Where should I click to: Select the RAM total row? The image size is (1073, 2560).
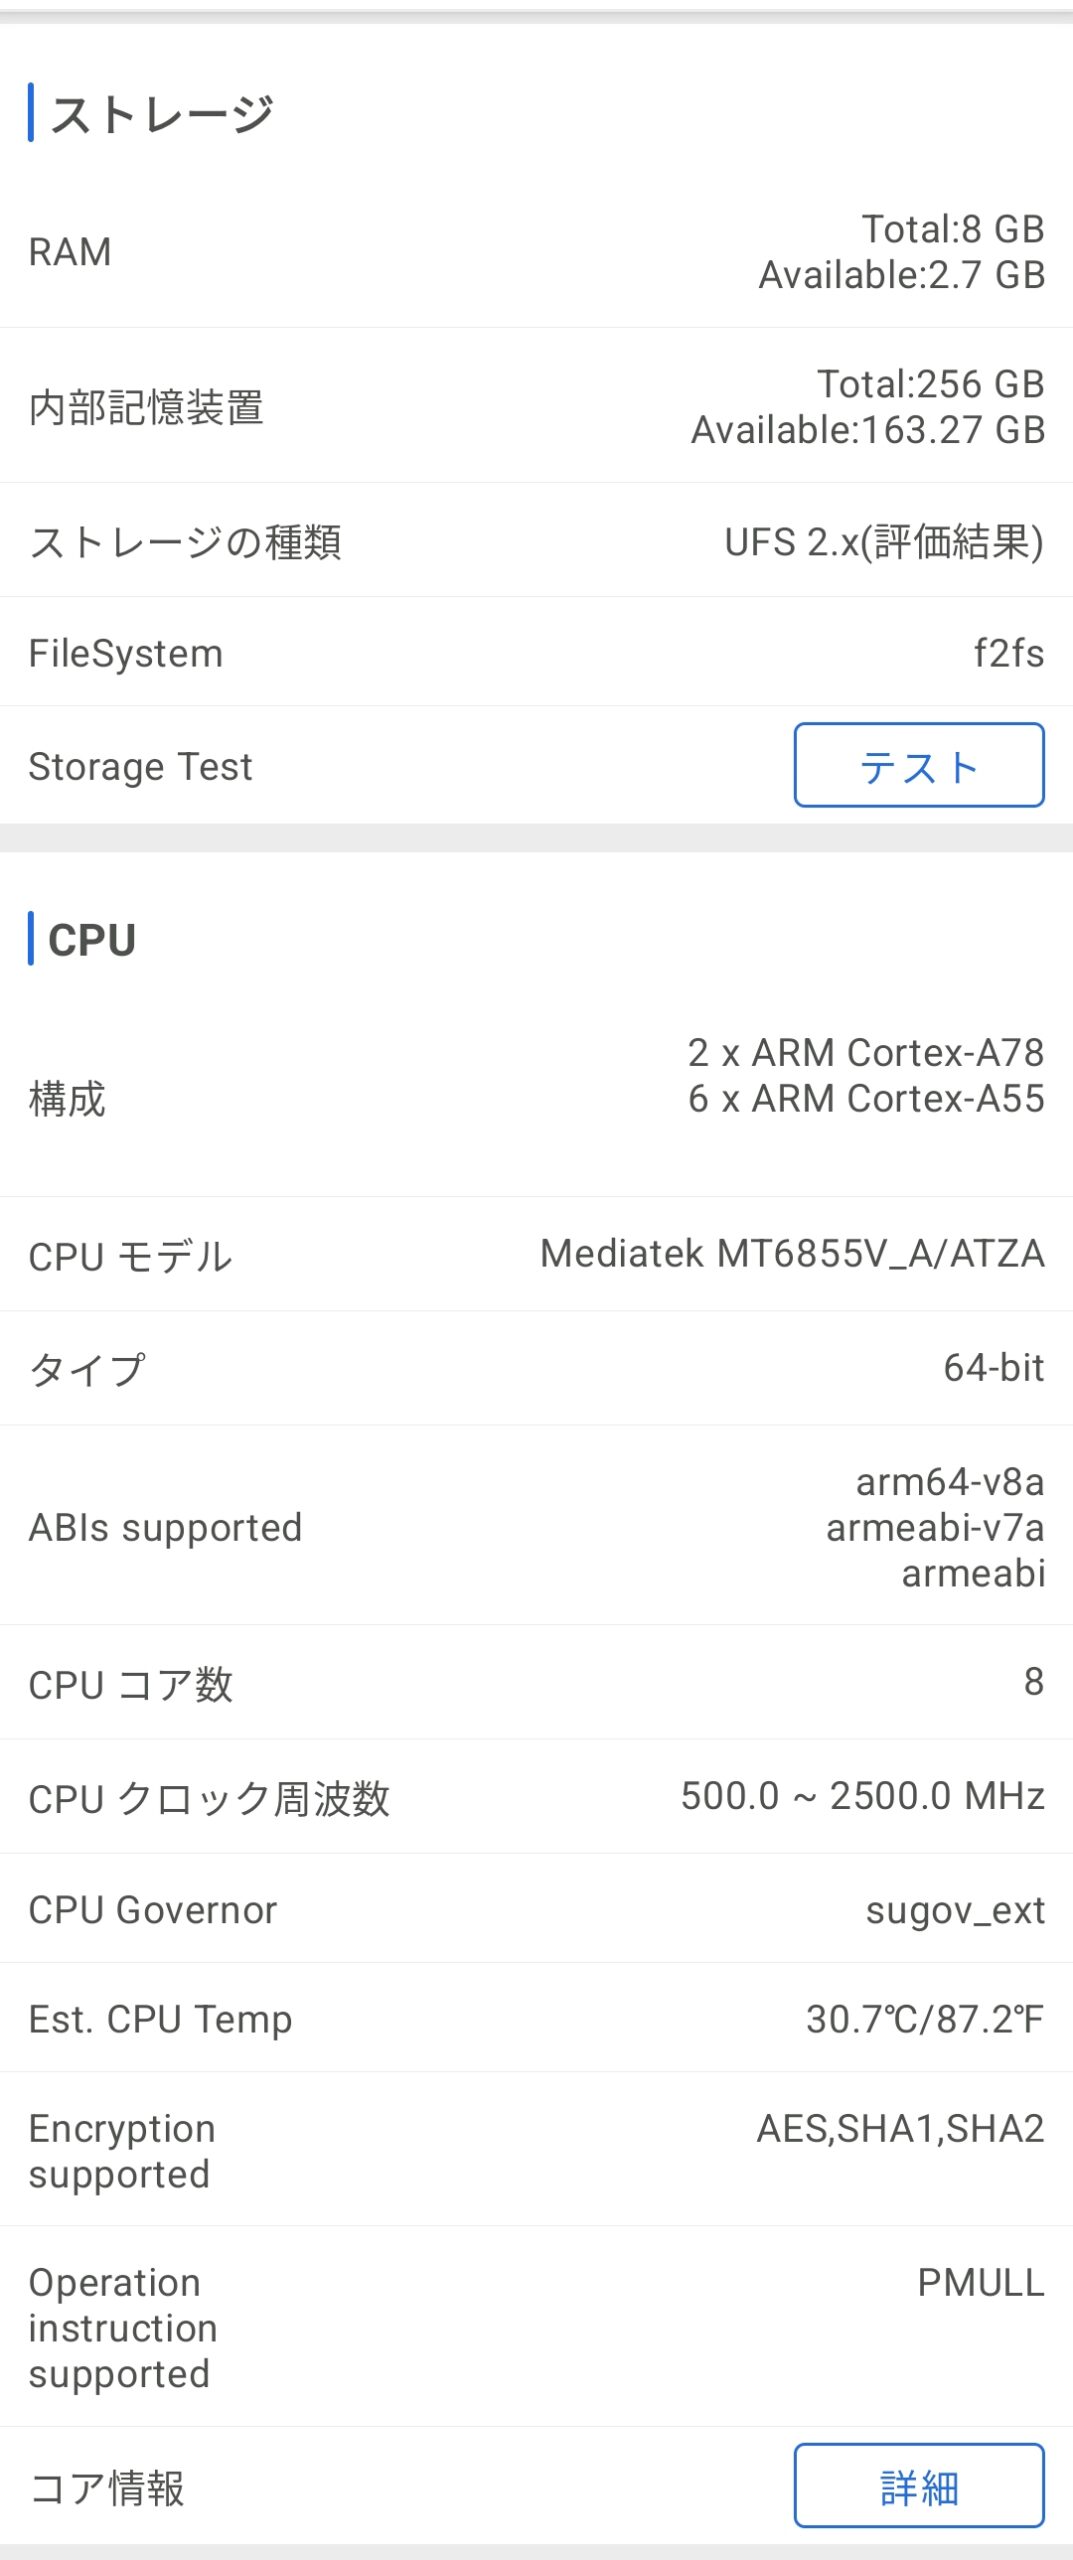point(536,251)
